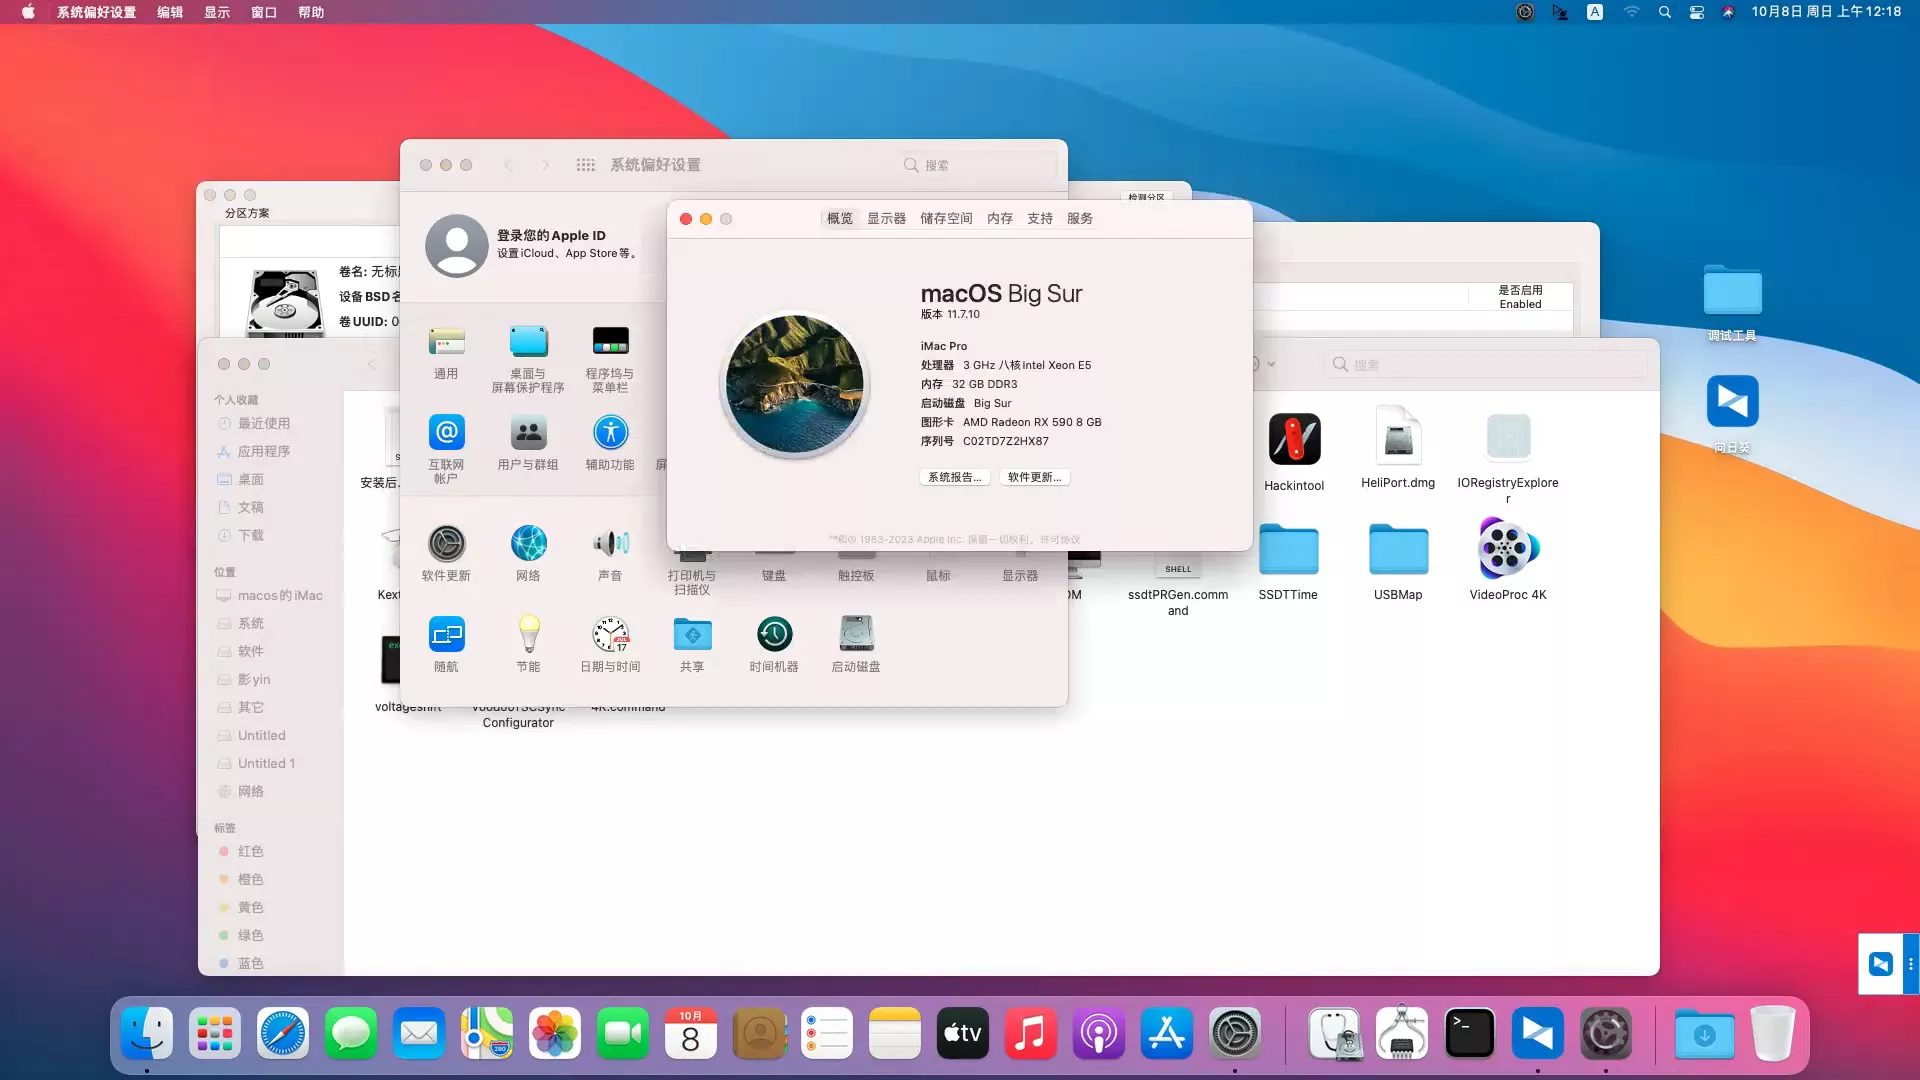Viewport: 1920px width, 1080px height.
Task: Collapse the 标签 section in Finder sidebar
Action: [224, 828]
